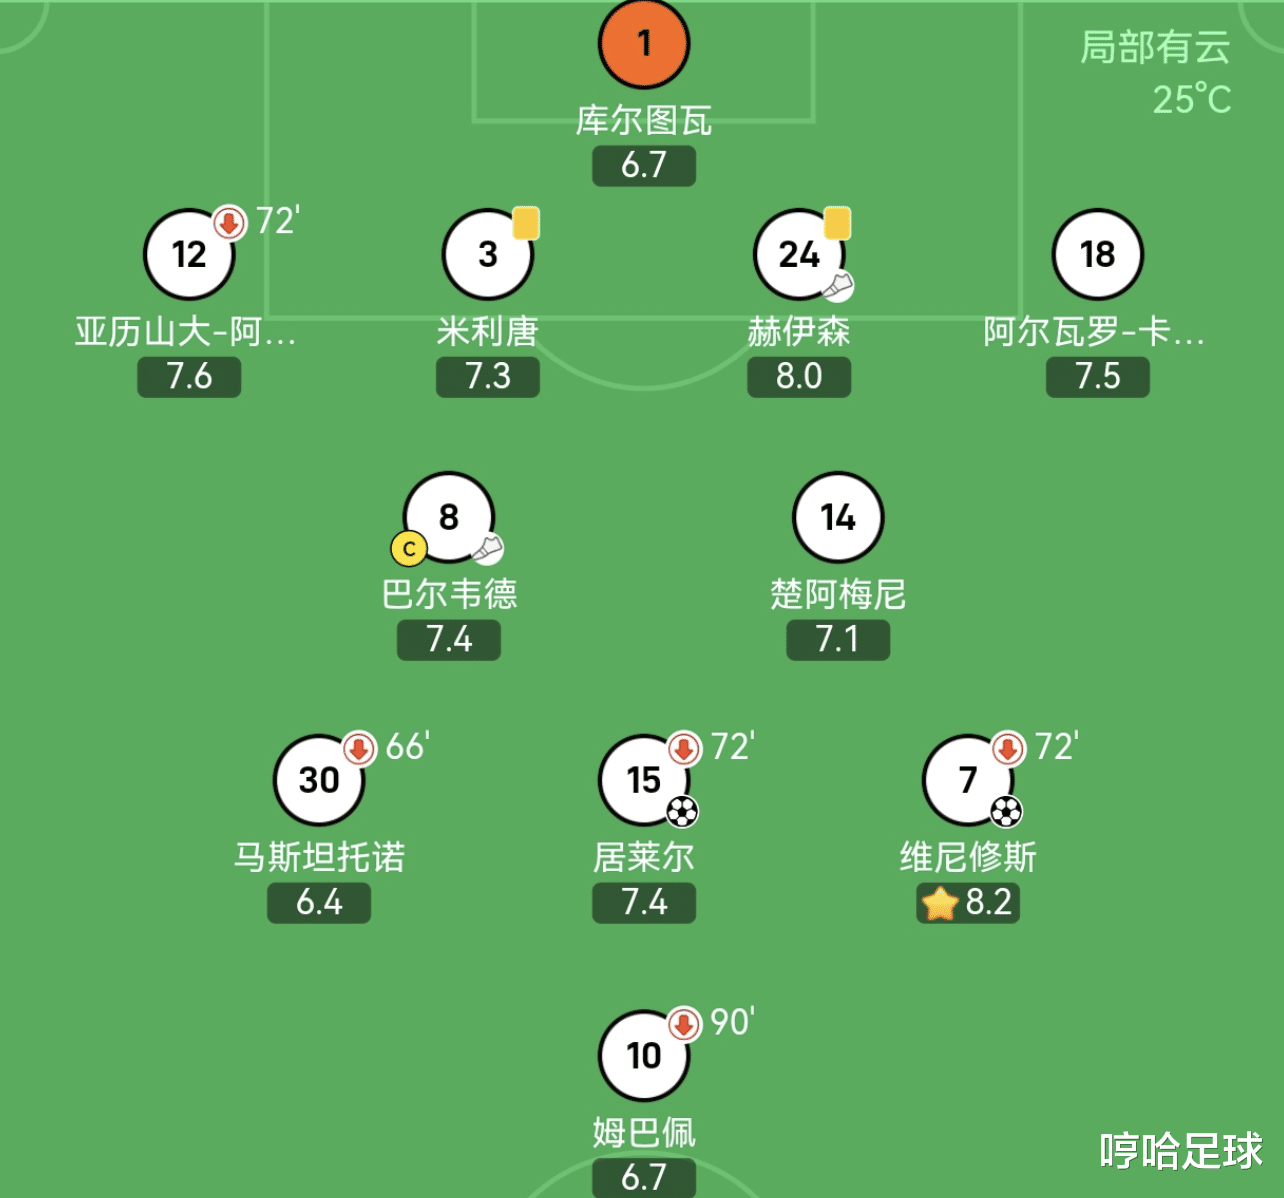1284x1198 pixels.
Task: Select the 6.4 rating badge under 马斯坦托诺
Action: 319,903
